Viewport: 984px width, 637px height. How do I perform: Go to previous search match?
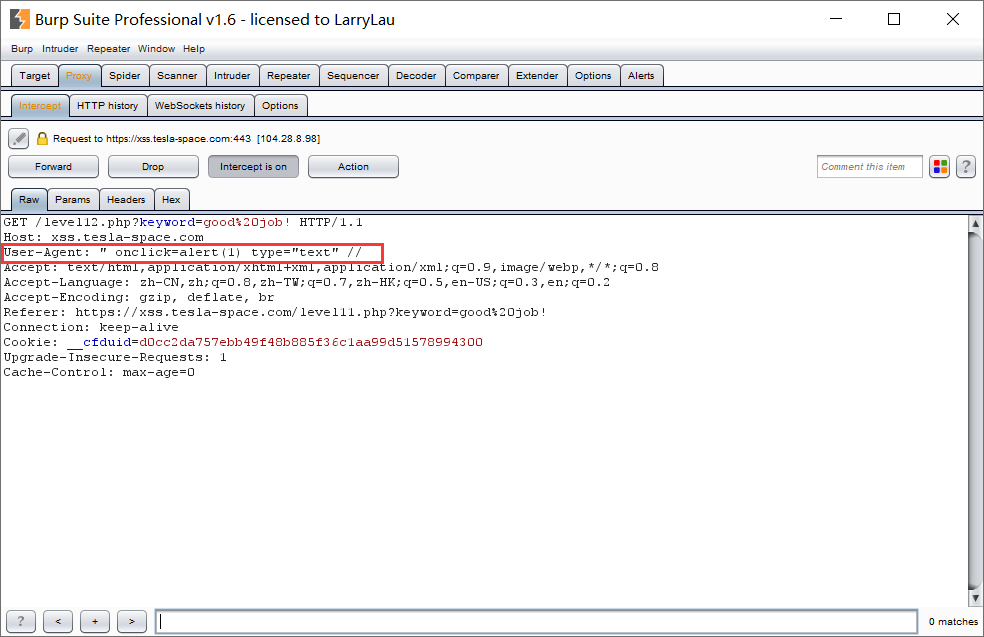[x=58, y=621]
